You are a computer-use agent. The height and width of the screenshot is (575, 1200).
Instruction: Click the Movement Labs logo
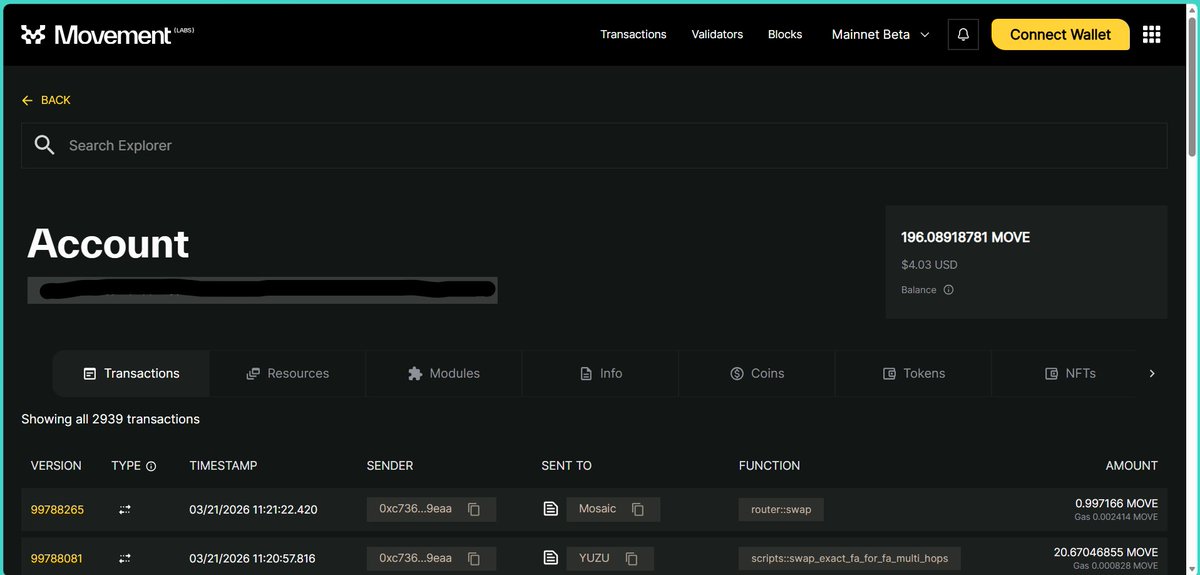pyautogui.click(x=107, y=34)
